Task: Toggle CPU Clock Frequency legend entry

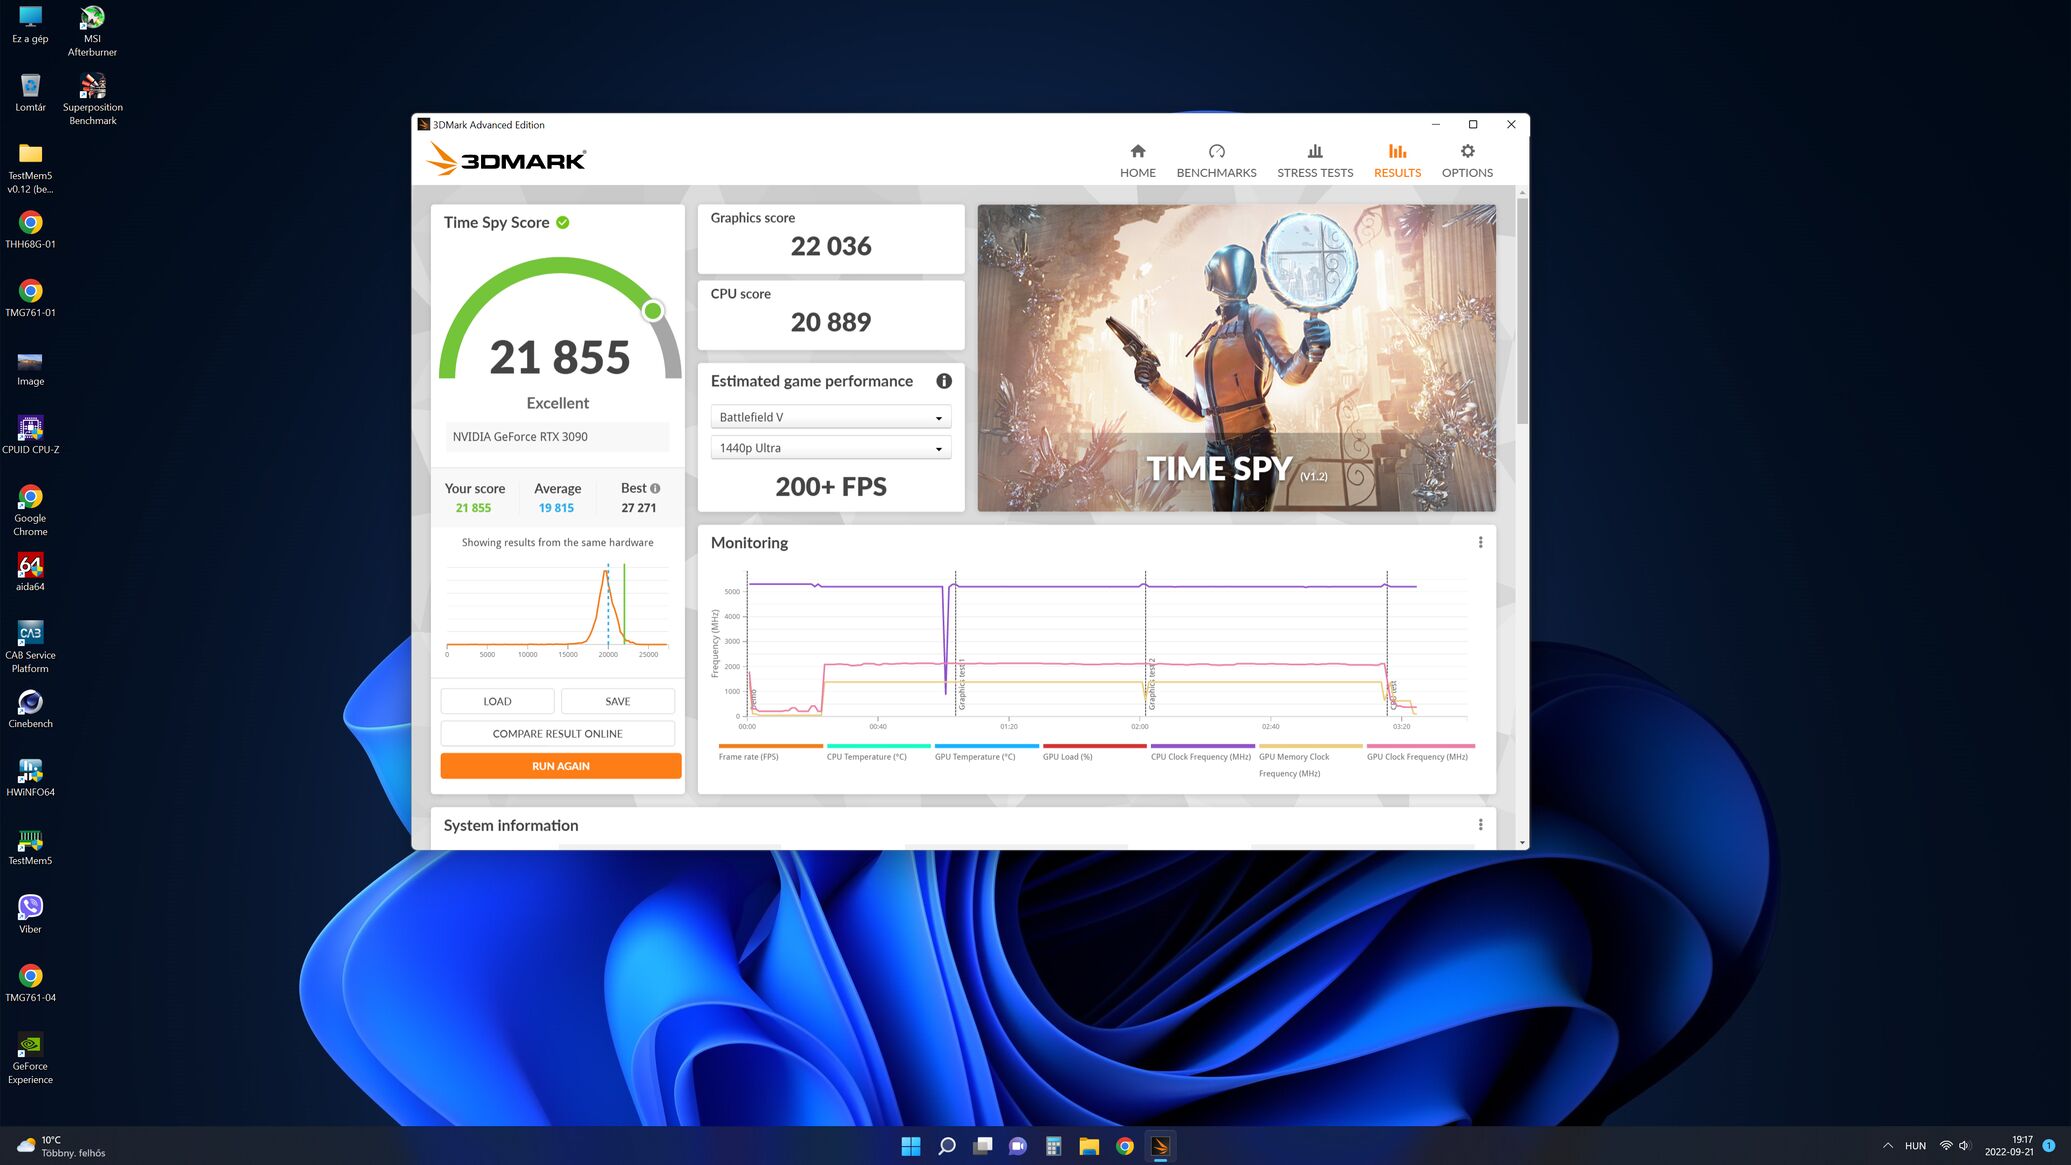Action: [x=1201, y=752]
